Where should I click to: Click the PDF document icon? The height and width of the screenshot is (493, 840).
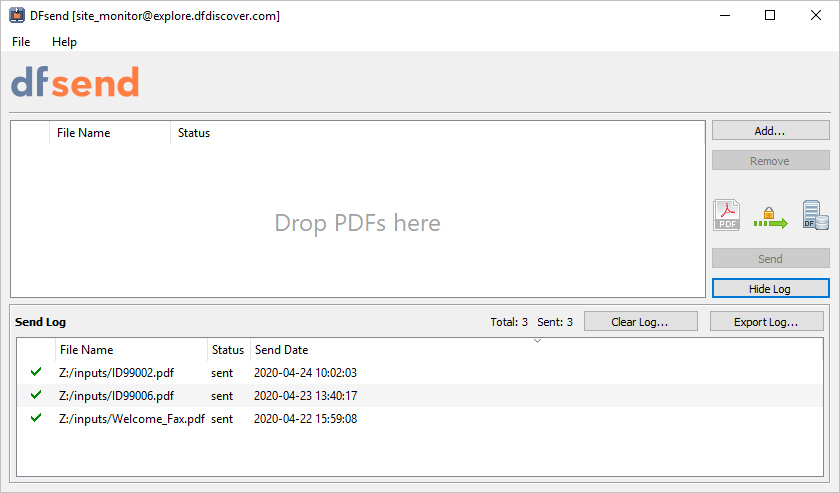726,215
